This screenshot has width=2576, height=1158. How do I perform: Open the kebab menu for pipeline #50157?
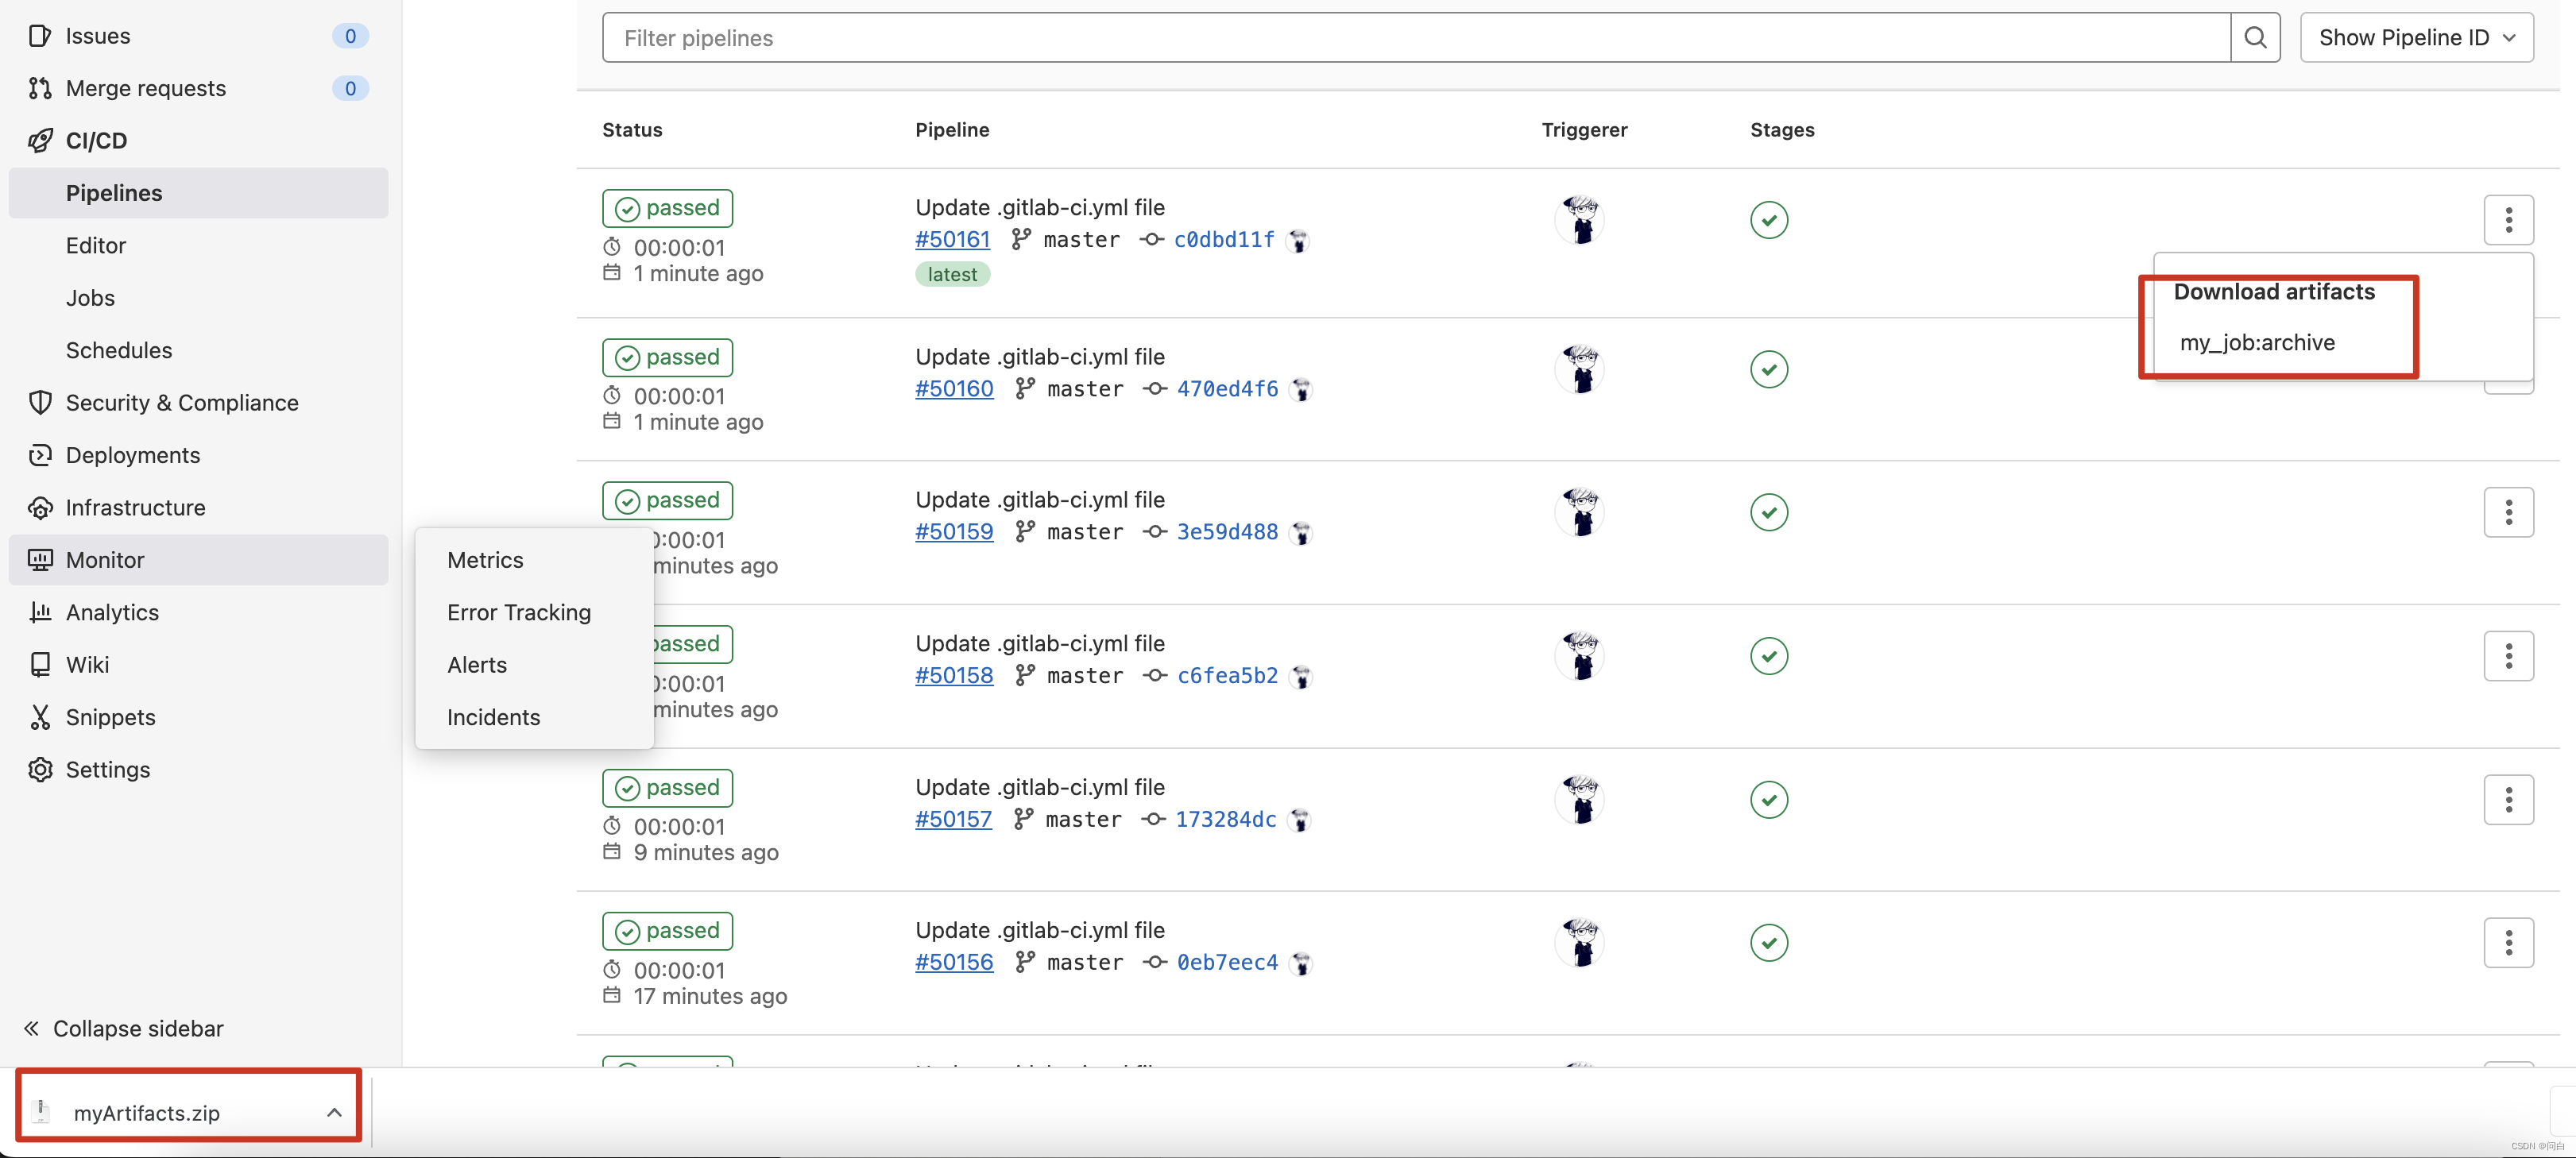click(2509, 799)
